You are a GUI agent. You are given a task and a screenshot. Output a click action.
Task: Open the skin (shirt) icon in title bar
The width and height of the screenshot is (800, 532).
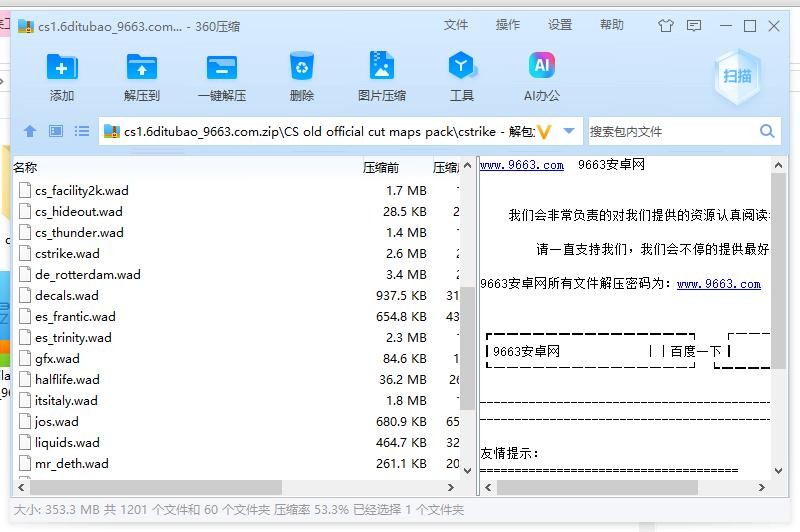665,26
